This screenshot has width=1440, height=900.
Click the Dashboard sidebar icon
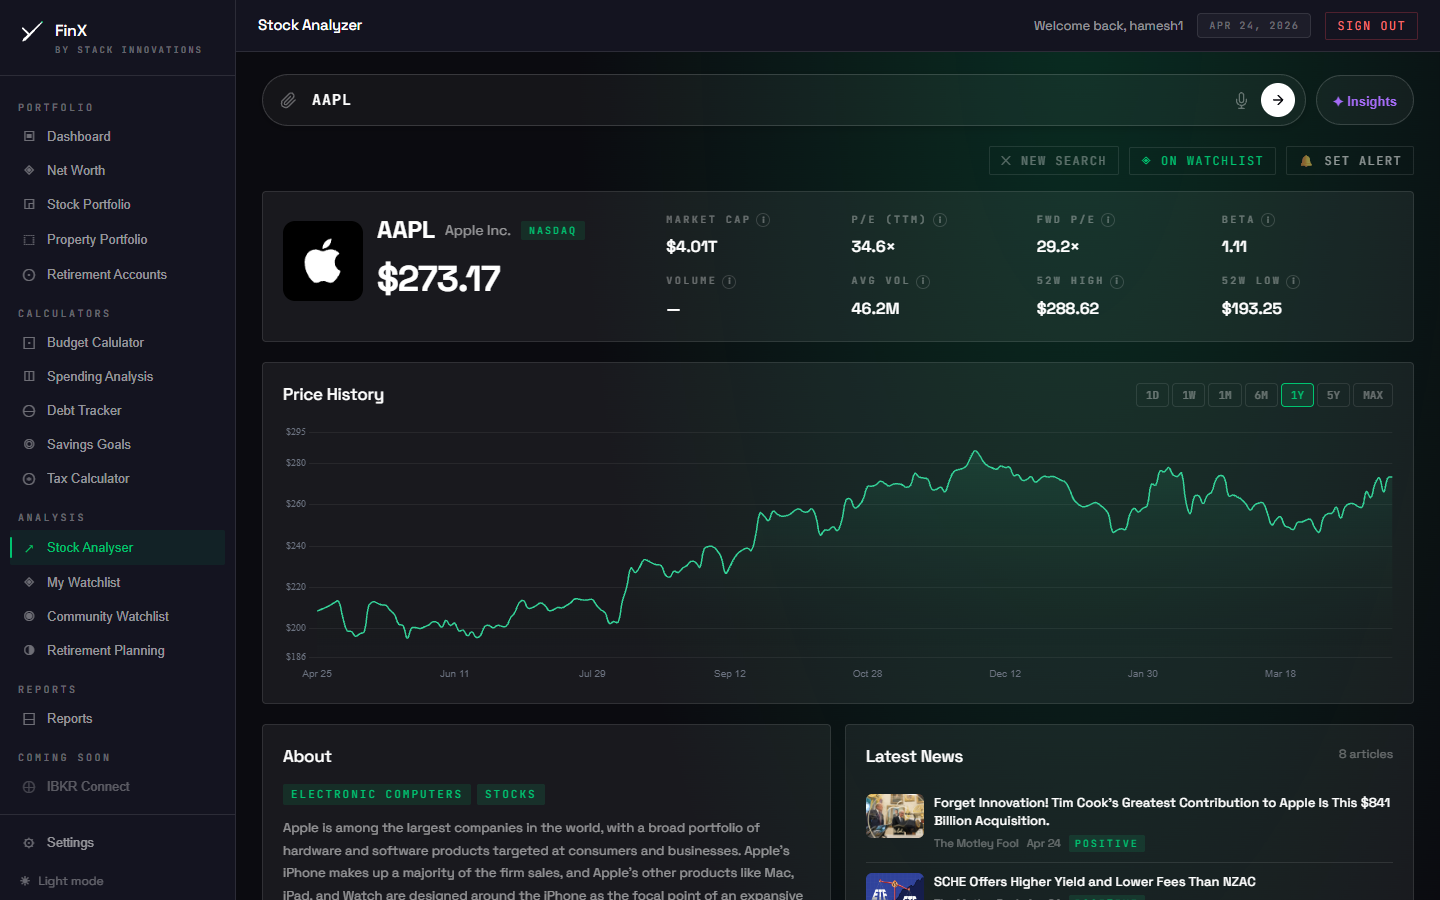point(29,136)
